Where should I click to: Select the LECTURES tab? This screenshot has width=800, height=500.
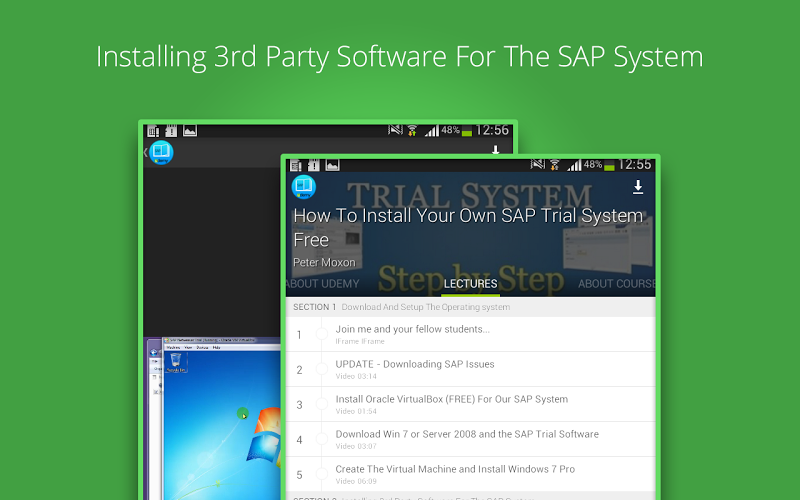coord(470,284)
